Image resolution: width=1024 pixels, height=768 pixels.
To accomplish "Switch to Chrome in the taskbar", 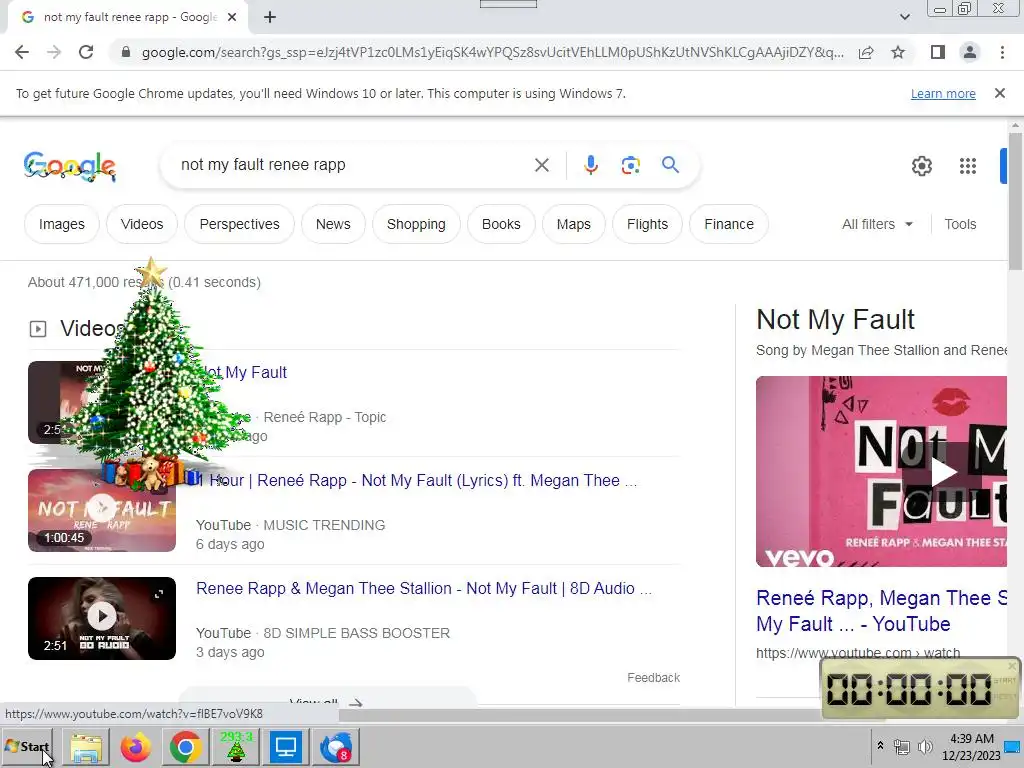I will tap(185, 747).
